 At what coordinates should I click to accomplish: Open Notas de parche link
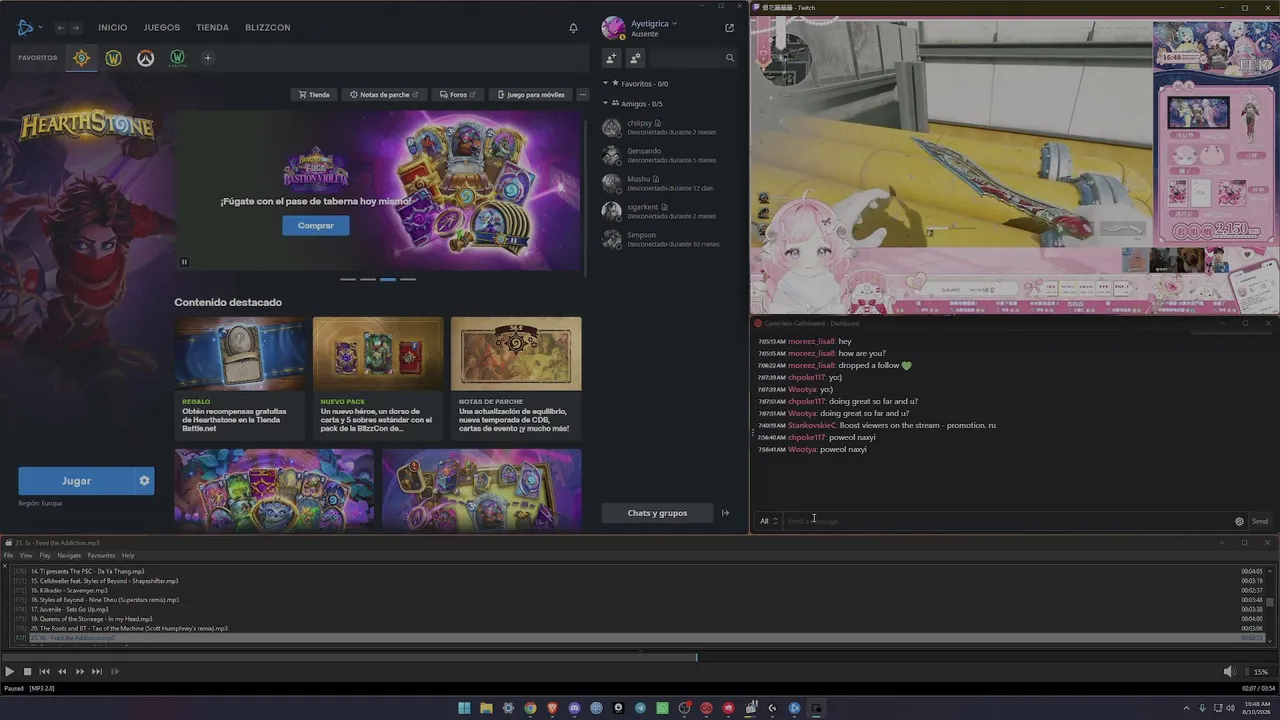[384, 95]
